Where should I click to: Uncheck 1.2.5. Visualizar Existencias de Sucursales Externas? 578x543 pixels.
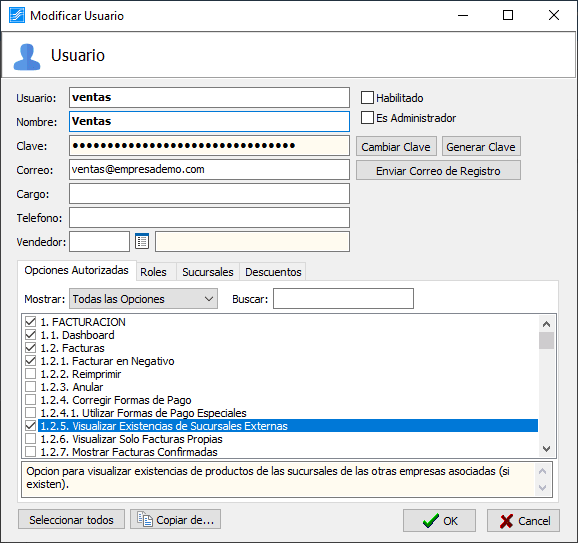[x=31, y=426]
